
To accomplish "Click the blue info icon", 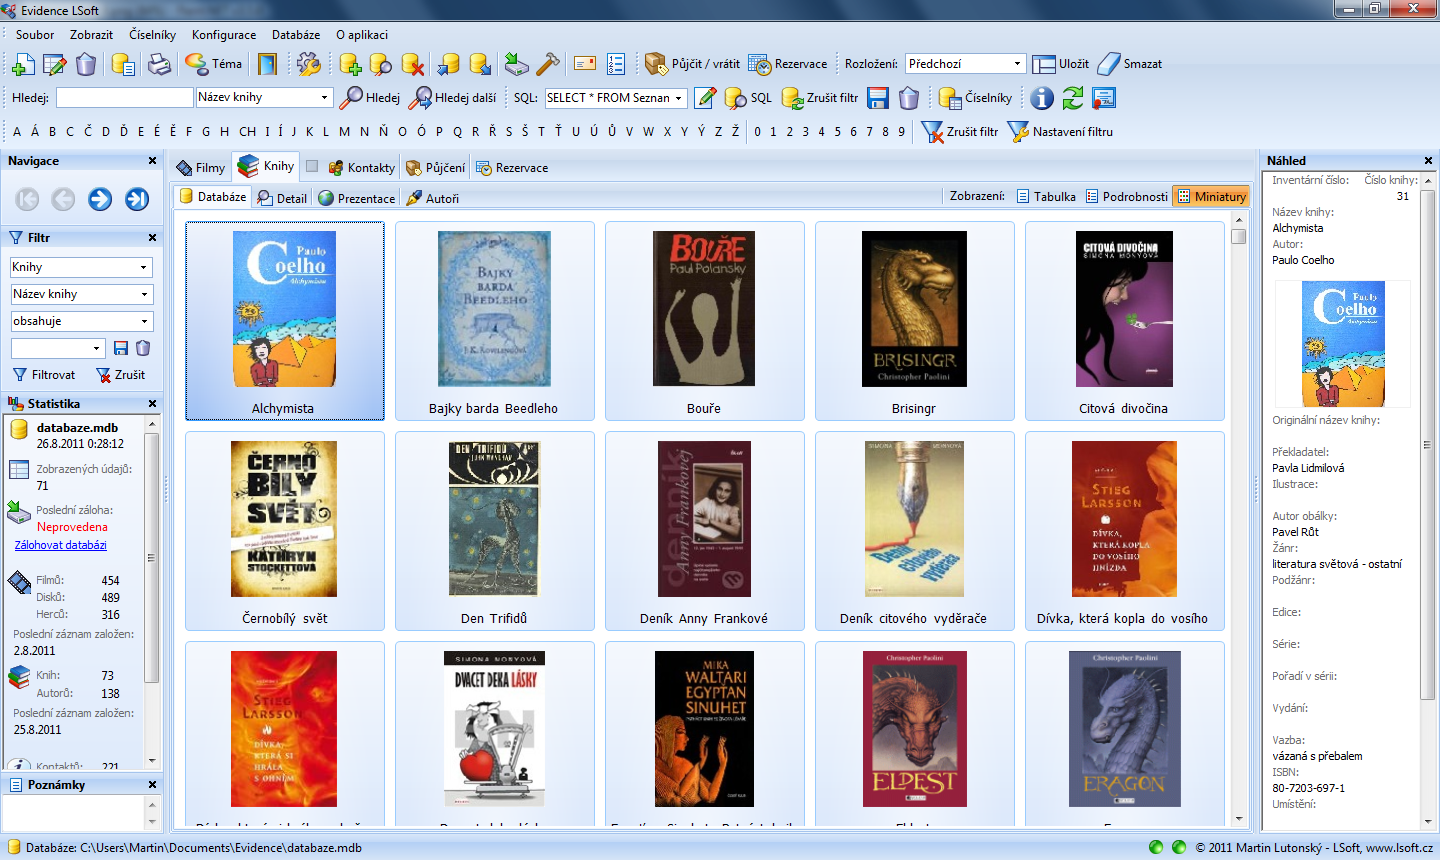I will (x=1042, y=98).
